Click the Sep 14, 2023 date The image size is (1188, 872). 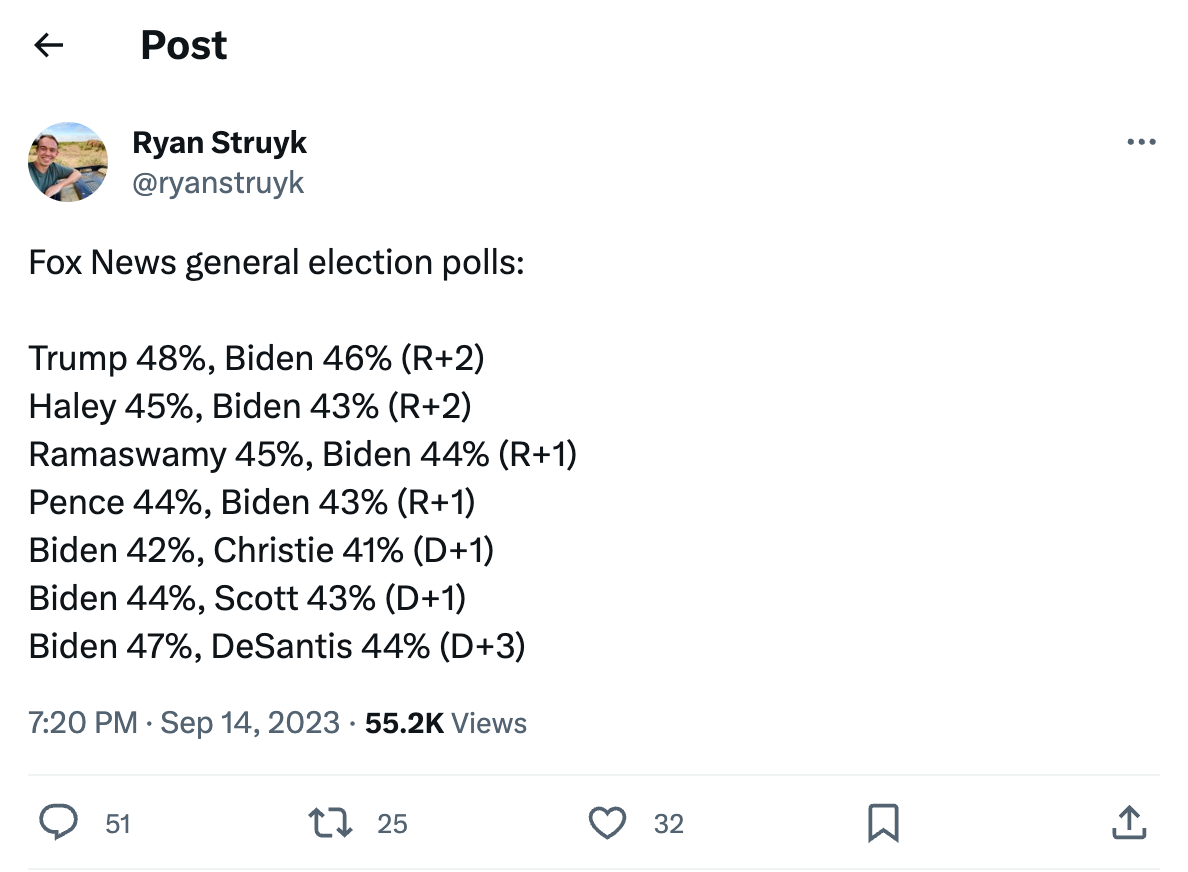250,723
